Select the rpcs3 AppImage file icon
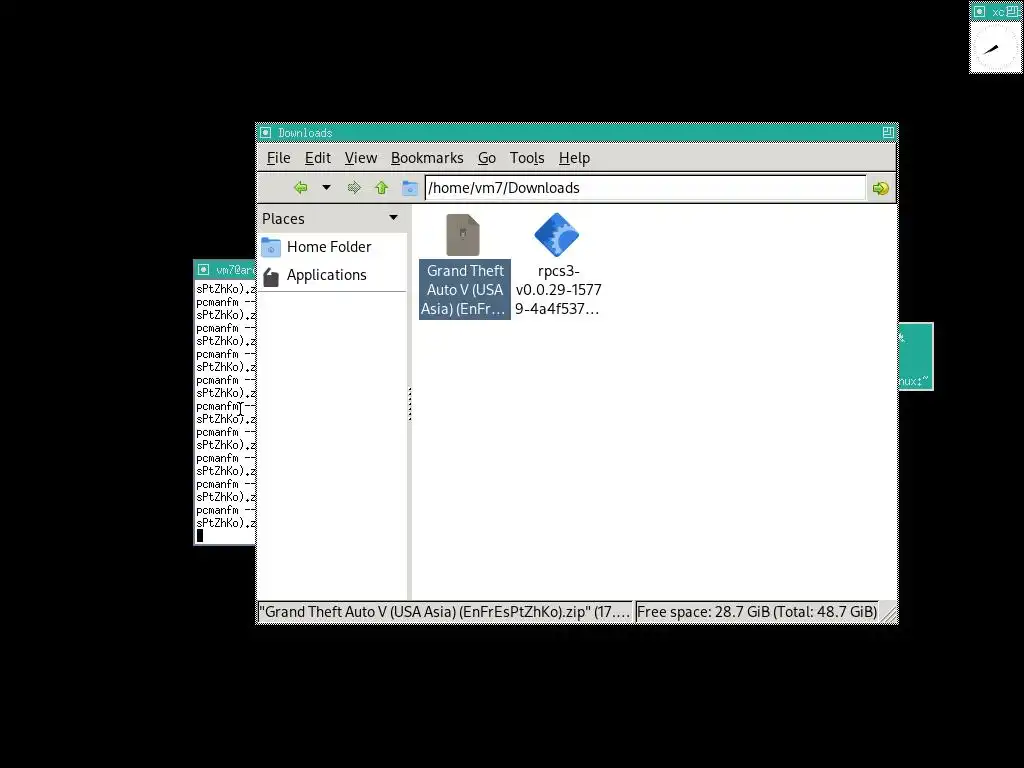Screen dimensions: 1024x768 [x=556, y=235]
